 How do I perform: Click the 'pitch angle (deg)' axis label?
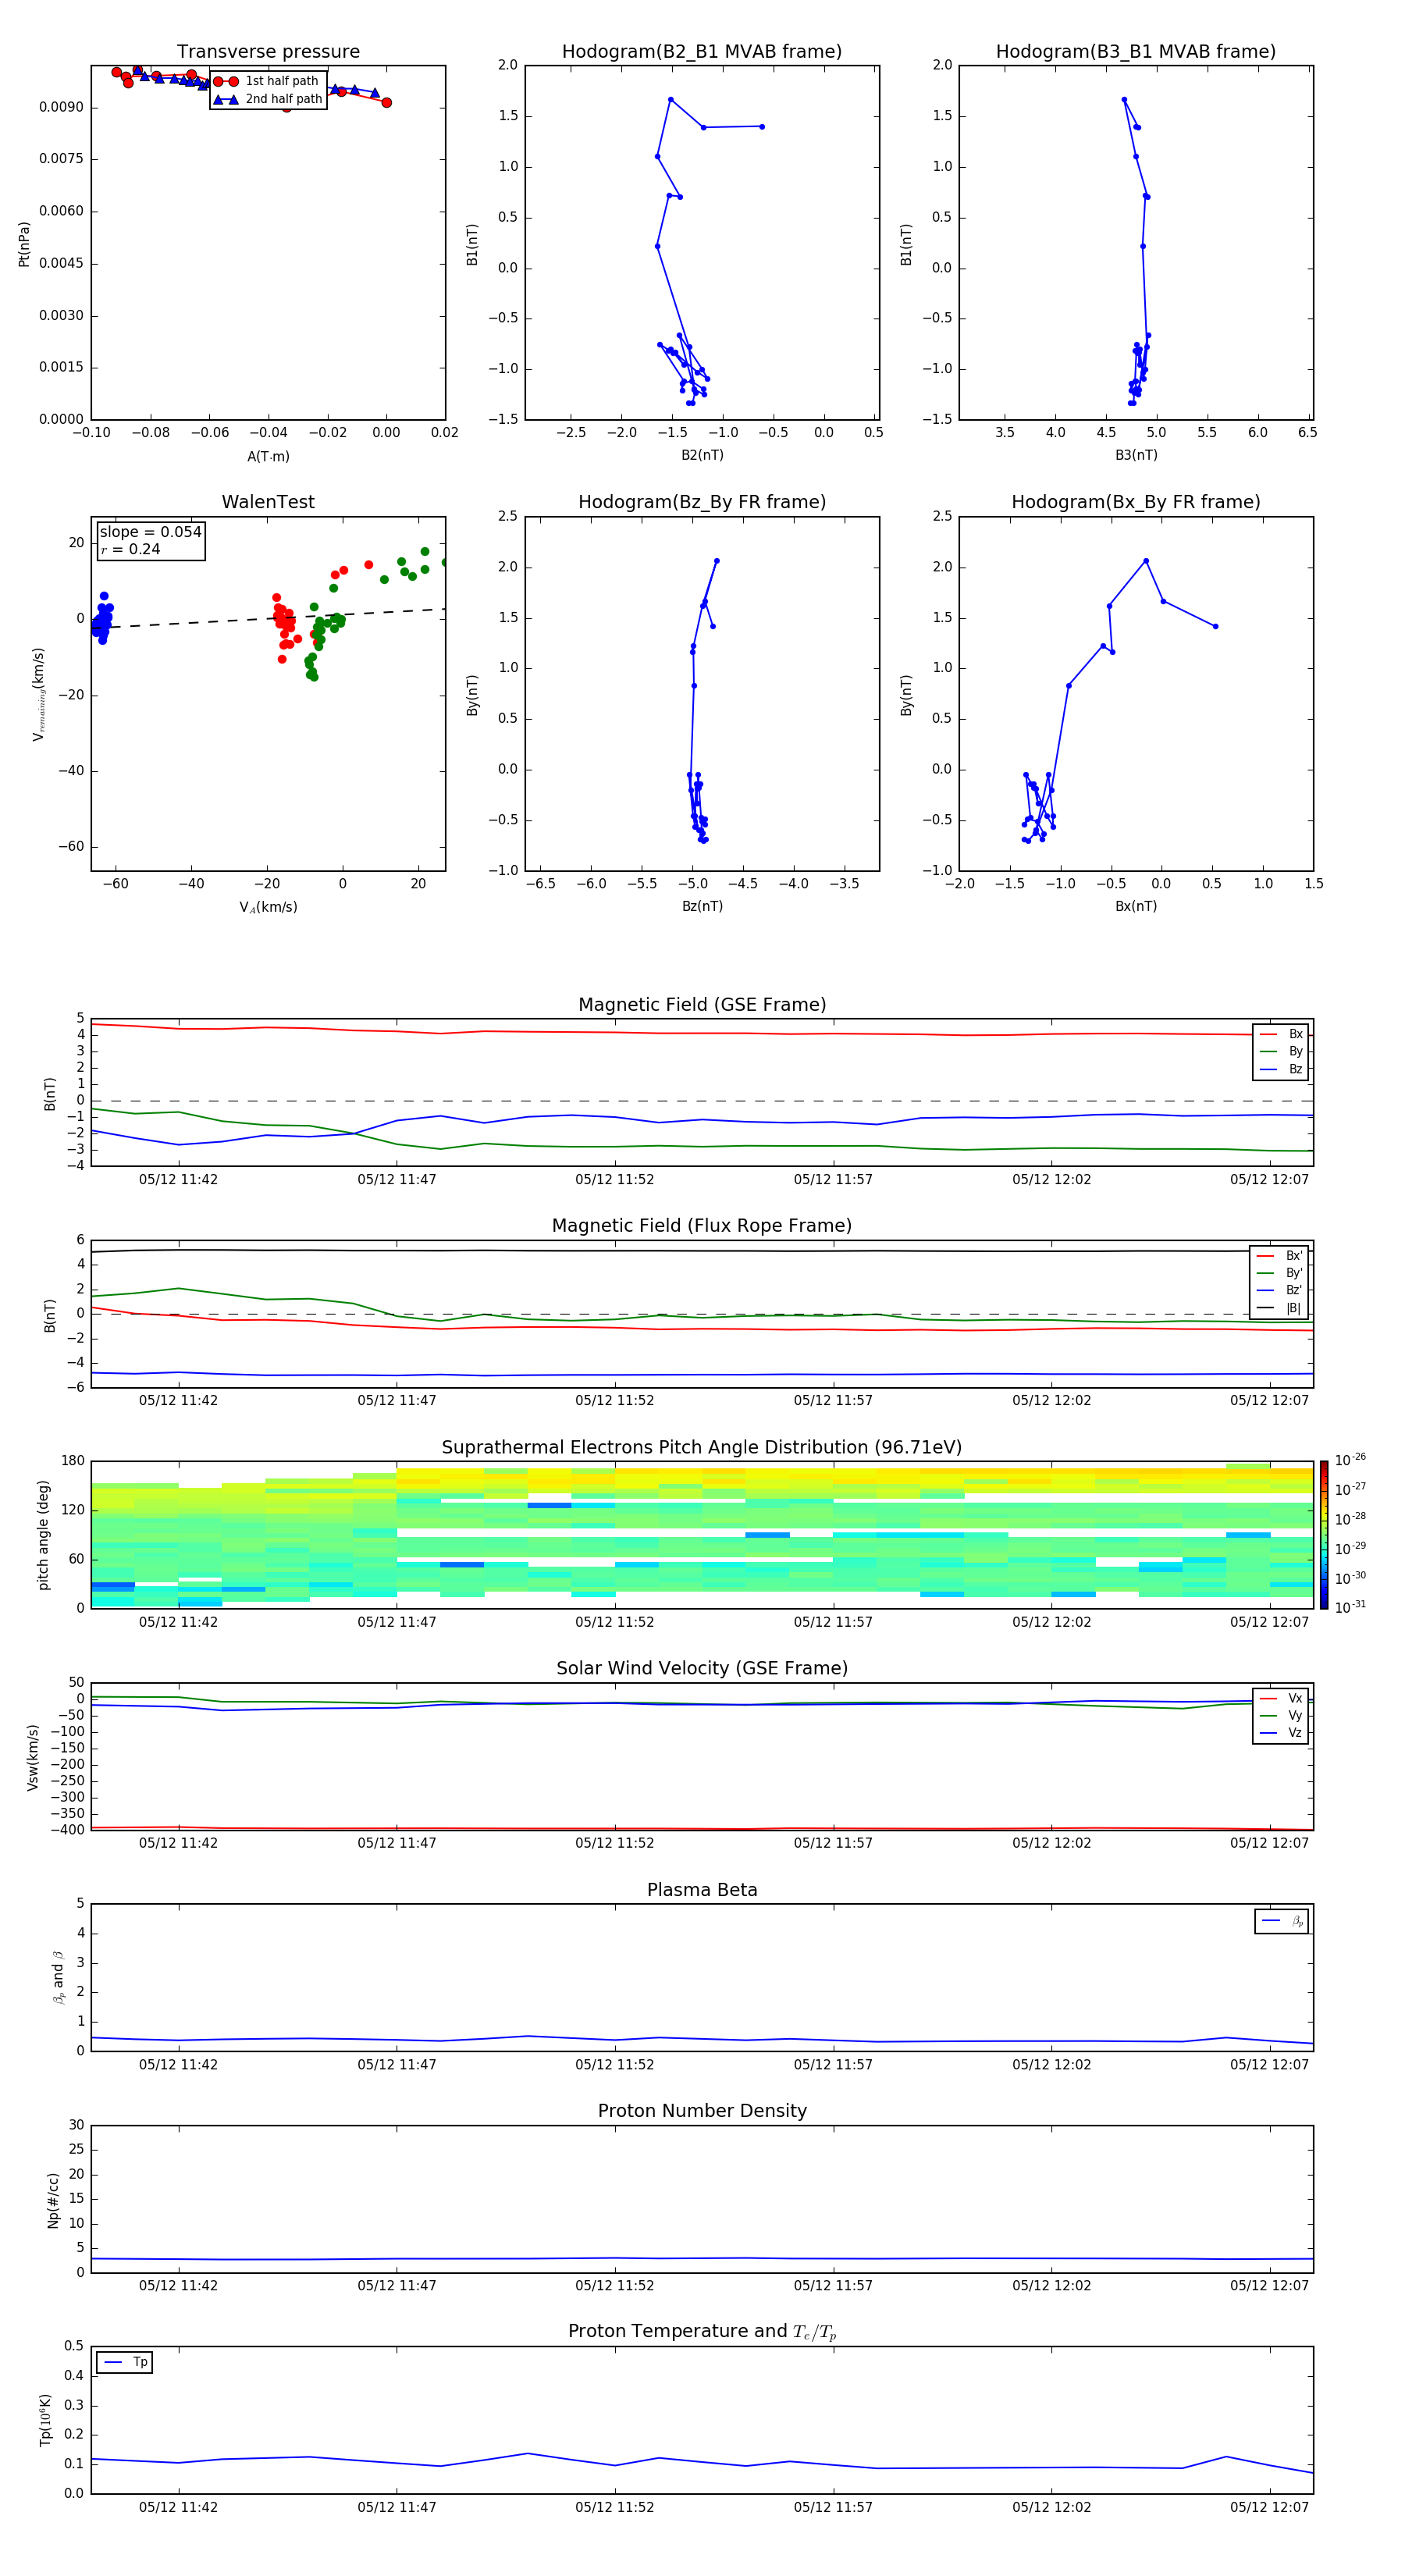[x=43, y=1535]
